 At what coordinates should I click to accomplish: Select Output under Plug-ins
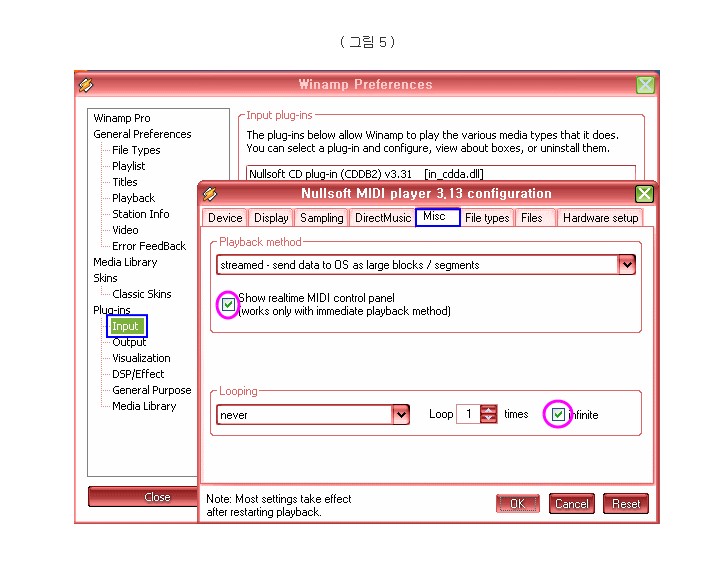point(129,342)
